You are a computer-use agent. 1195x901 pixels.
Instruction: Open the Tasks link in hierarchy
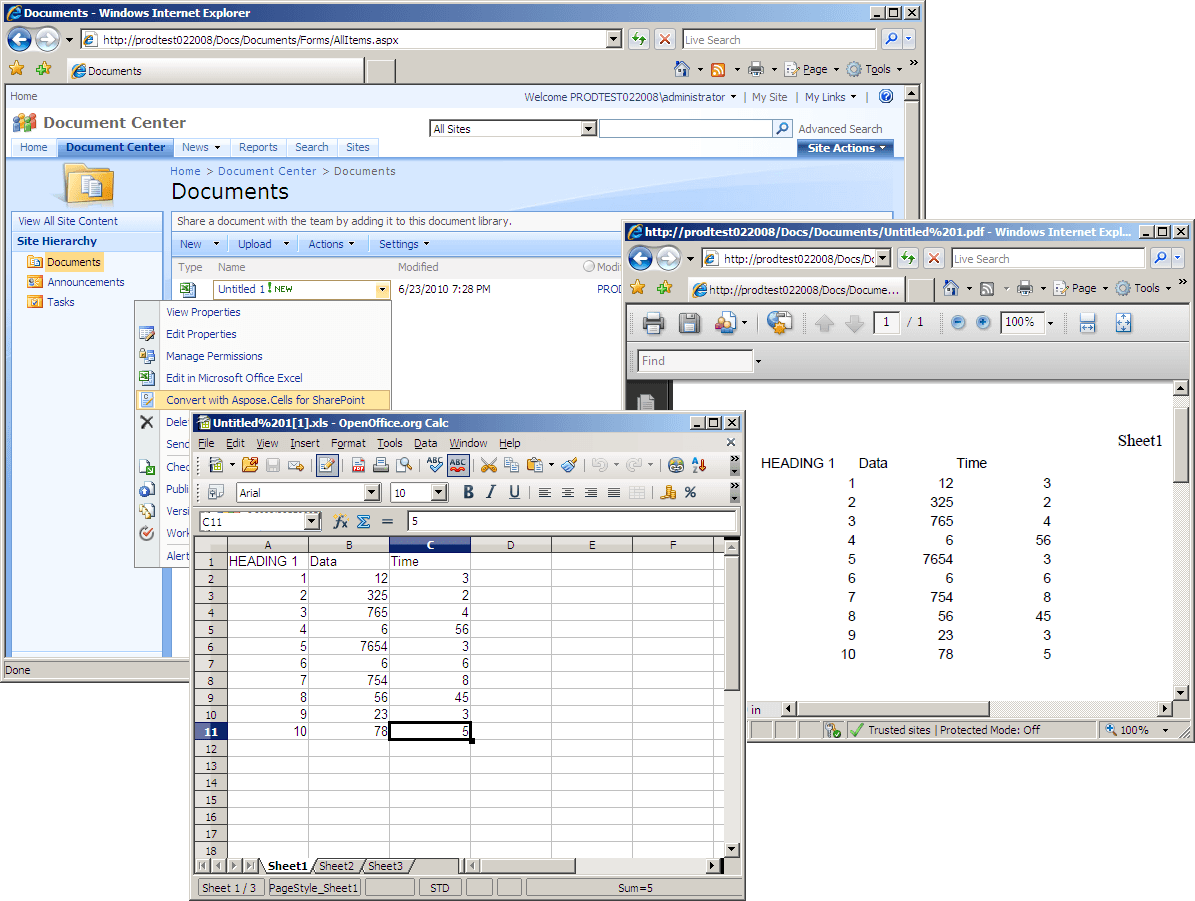[61, 302]
